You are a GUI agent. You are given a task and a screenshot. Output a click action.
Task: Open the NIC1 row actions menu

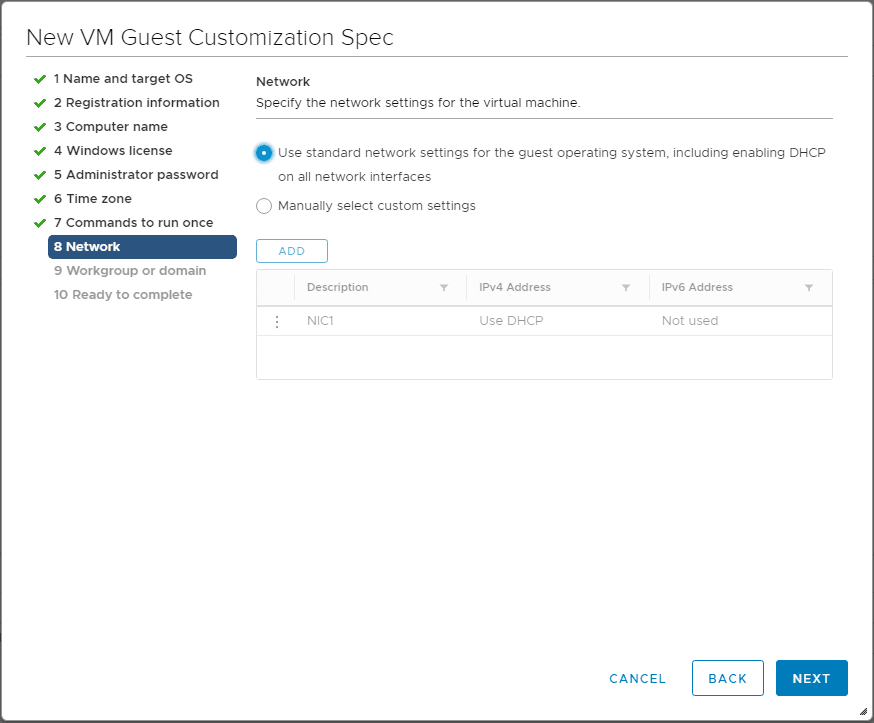[277, 322]
